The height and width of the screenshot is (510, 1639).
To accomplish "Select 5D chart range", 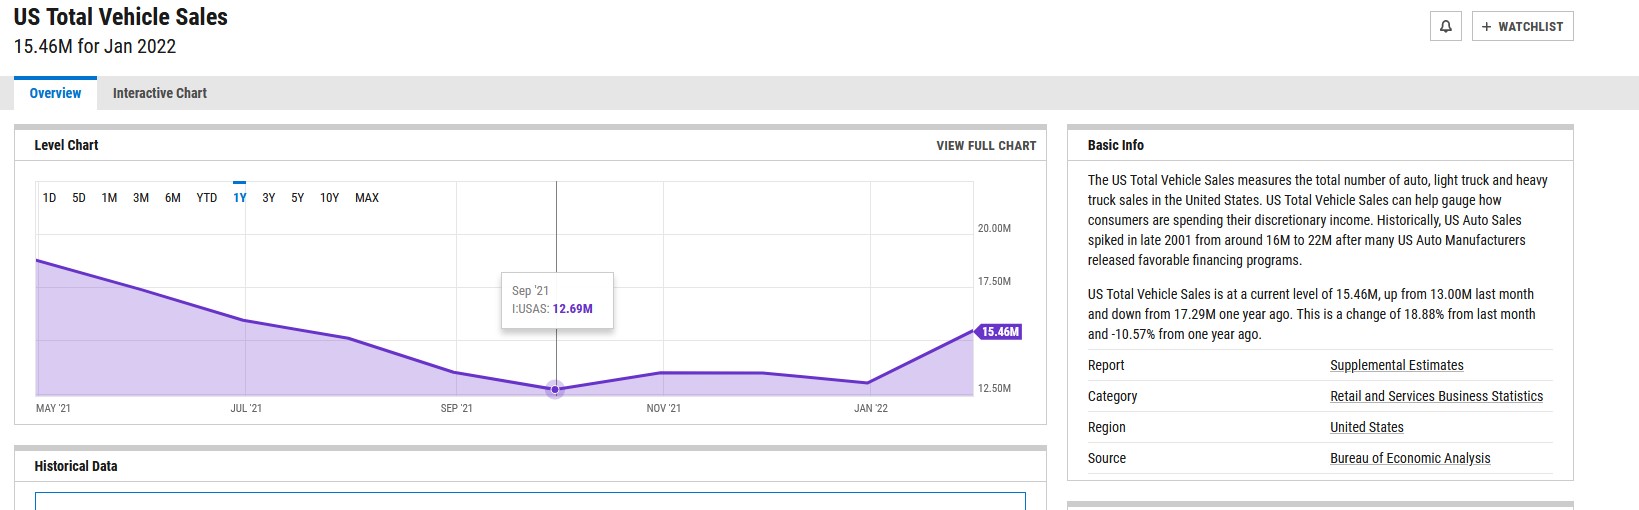I will click(x=79, y=198).
